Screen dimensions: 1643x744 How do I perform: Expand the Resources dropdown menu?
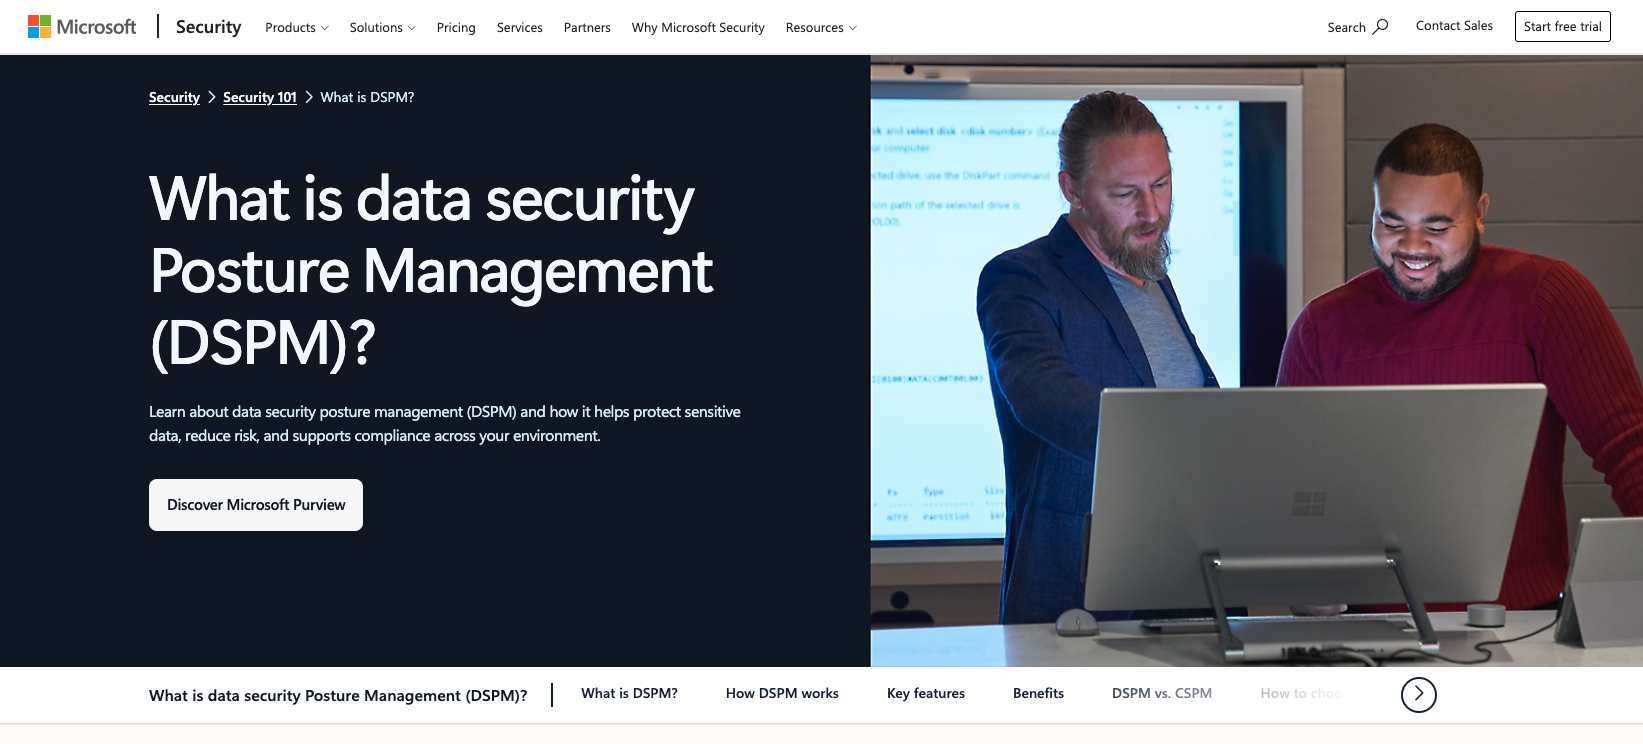click(821, 28)
